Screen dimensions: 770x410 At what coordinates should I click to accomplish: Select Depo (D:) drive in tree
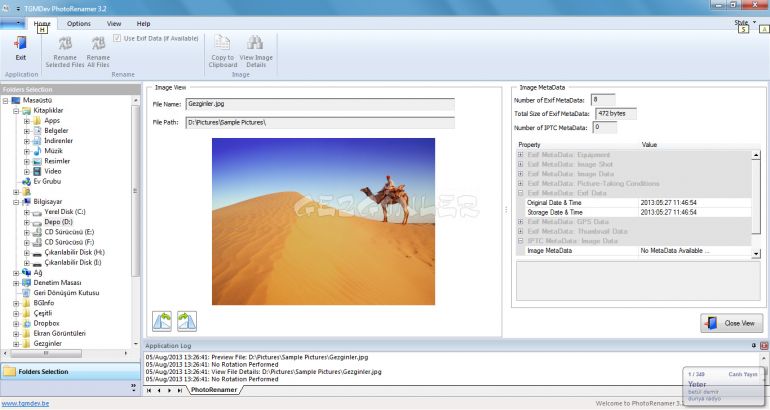[58, 221]
